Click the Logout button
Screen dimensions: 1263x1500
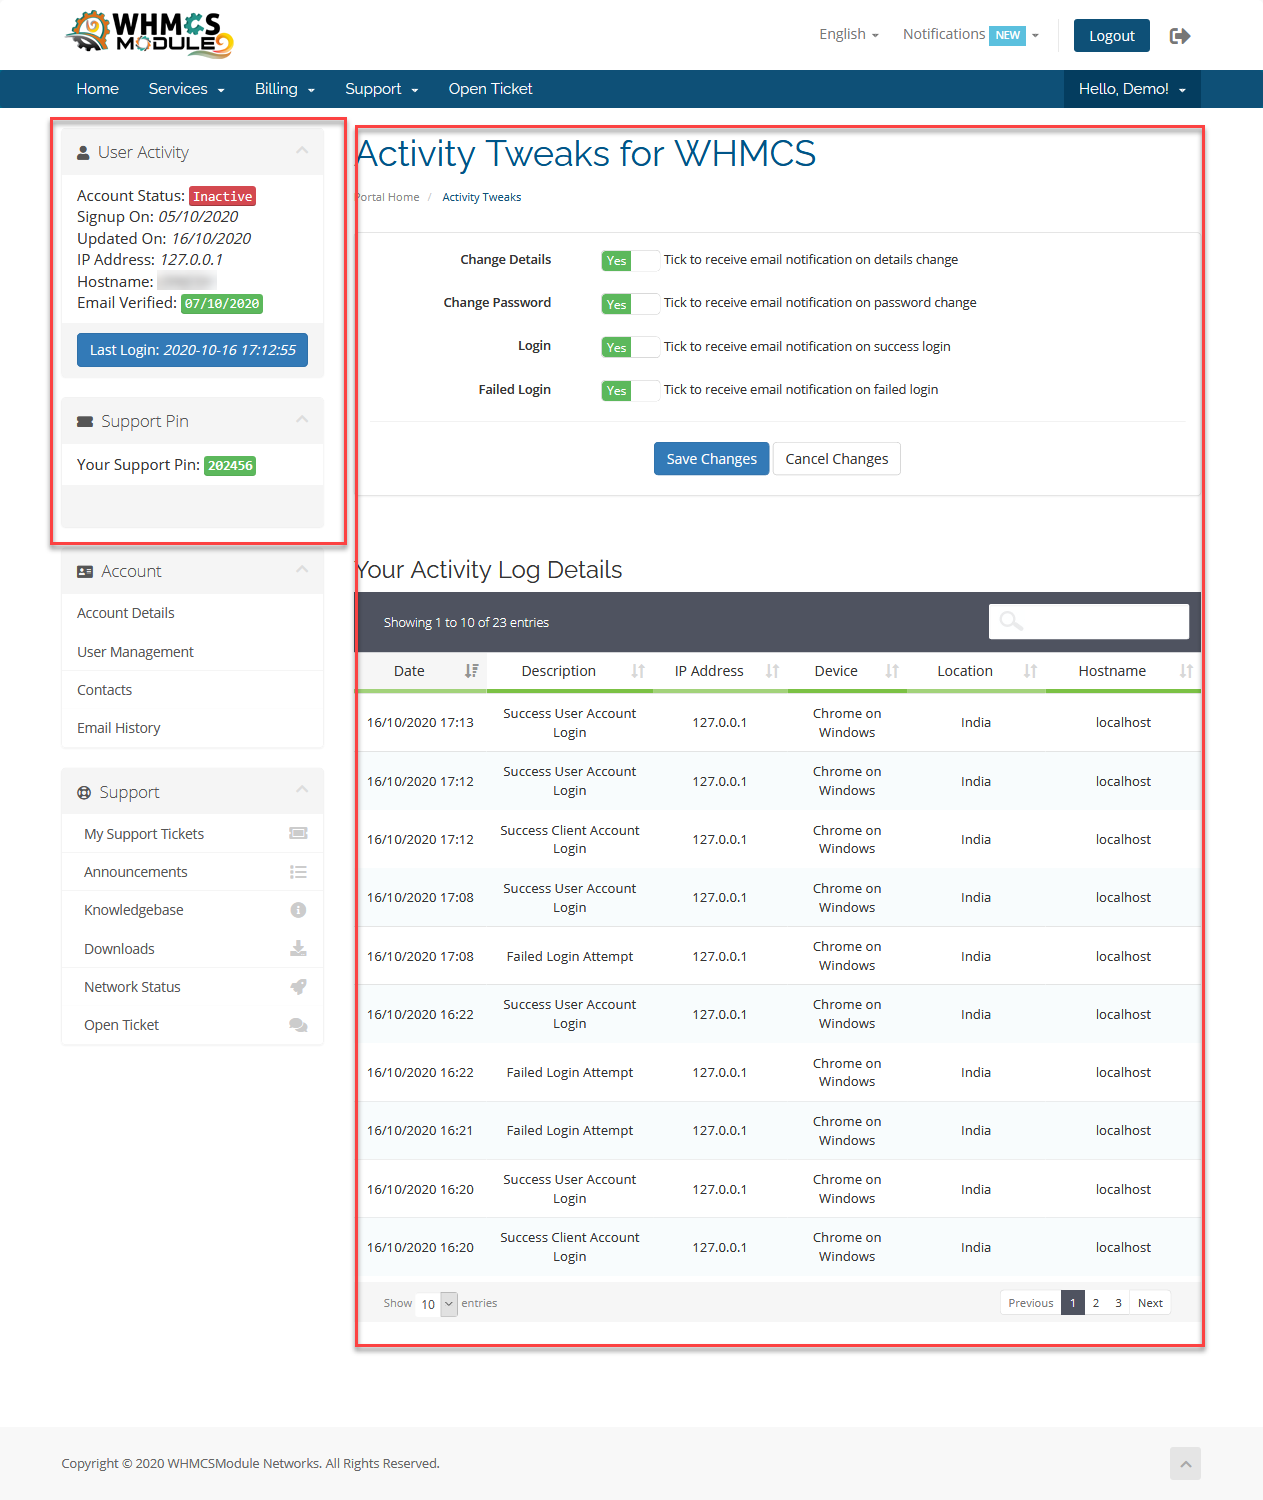1112,36
